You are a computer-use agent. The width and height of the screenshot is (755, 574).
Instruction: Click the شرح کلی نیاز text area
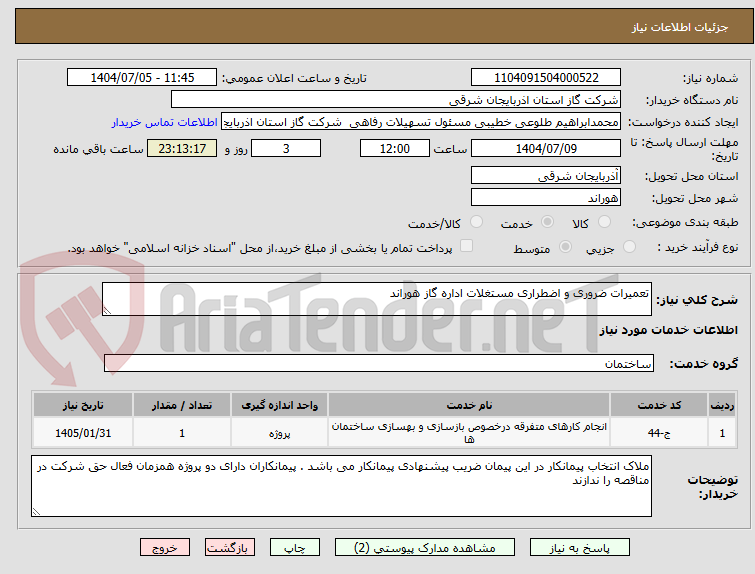tap(377, 299)
